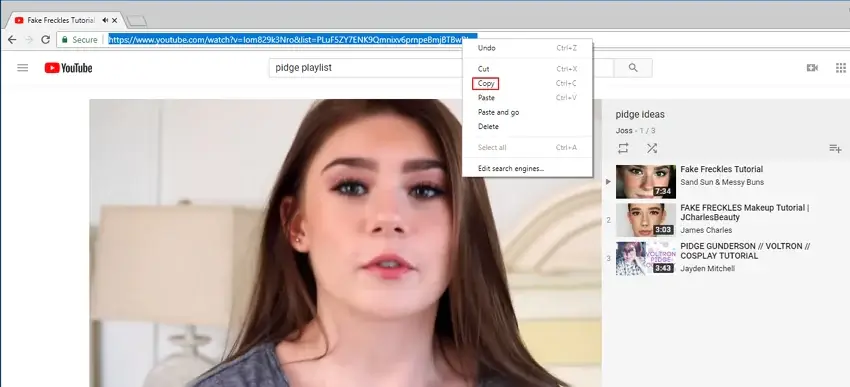Click the save playlist add icon
Screen dimensions: 850x387
[835, 148]
